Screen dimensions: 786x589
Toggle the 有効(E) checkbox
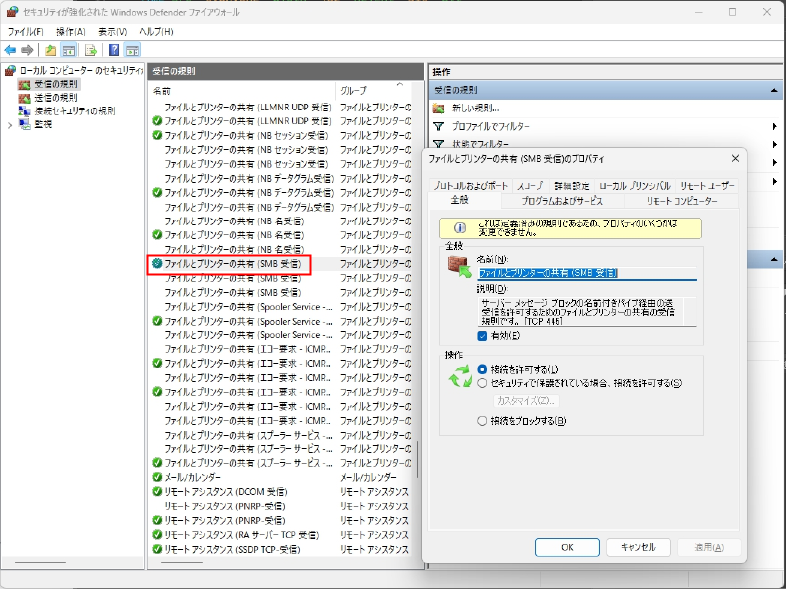483,336
